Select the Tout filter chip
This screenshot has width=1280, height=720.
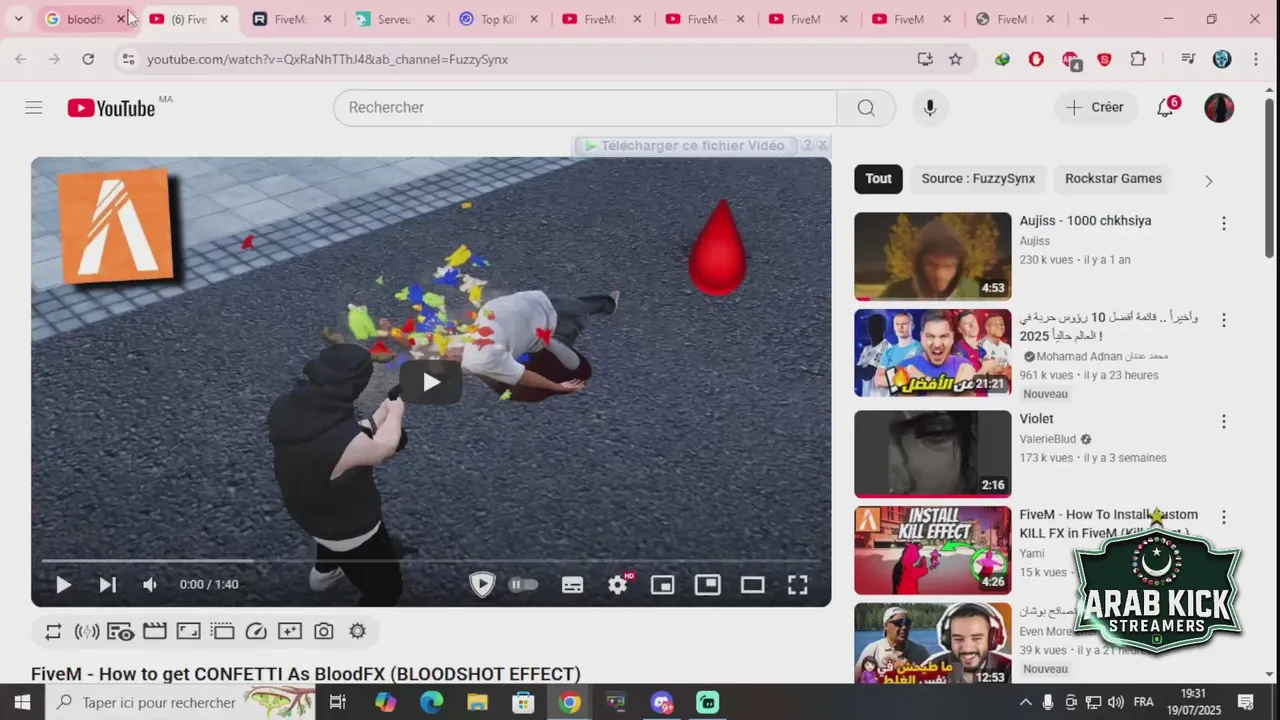pos(878,179)
